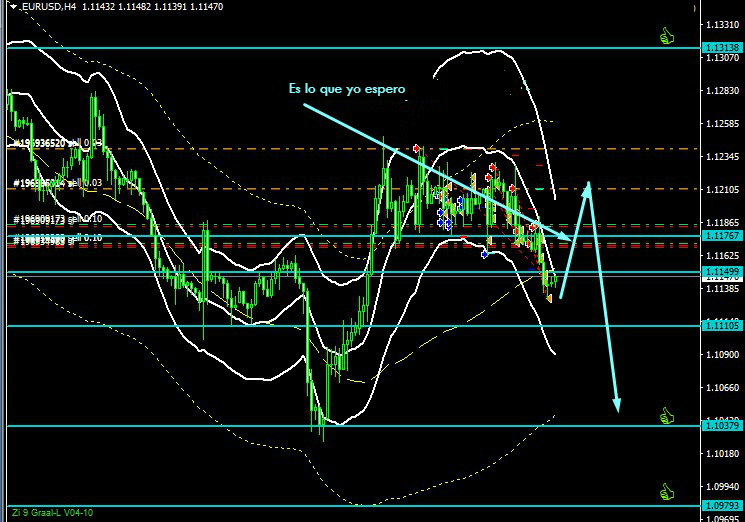Click the 1.13138 price tag on the axis

pyautogui.click(x=722, y=48)
